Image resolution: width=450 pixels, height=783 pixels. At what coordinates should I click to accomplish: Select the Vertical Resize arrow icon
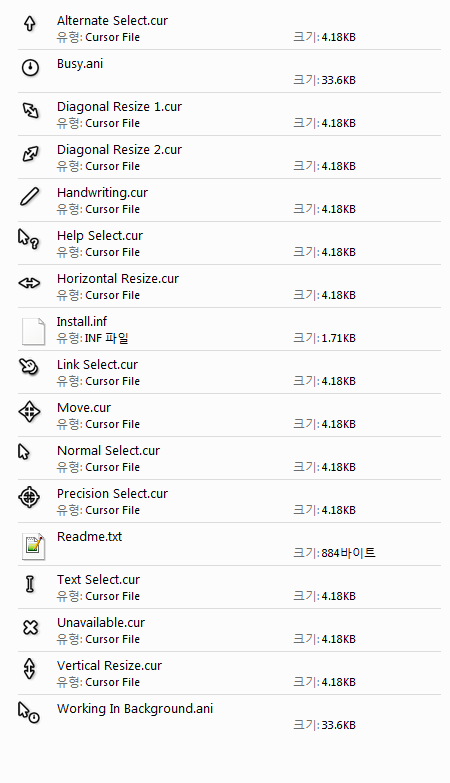pyautogui.click(x=29, y=668)
